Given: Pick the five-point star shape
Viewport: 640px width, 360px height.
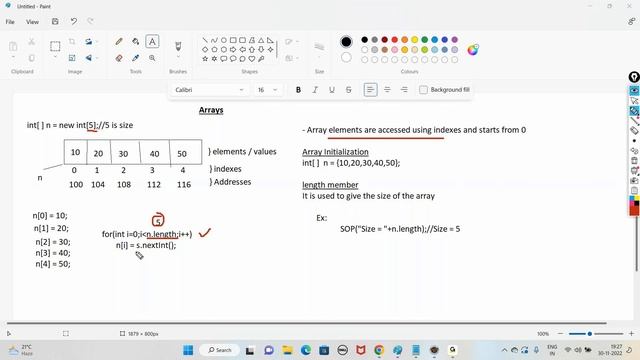Looking at the screenshot, I should 205,59.
